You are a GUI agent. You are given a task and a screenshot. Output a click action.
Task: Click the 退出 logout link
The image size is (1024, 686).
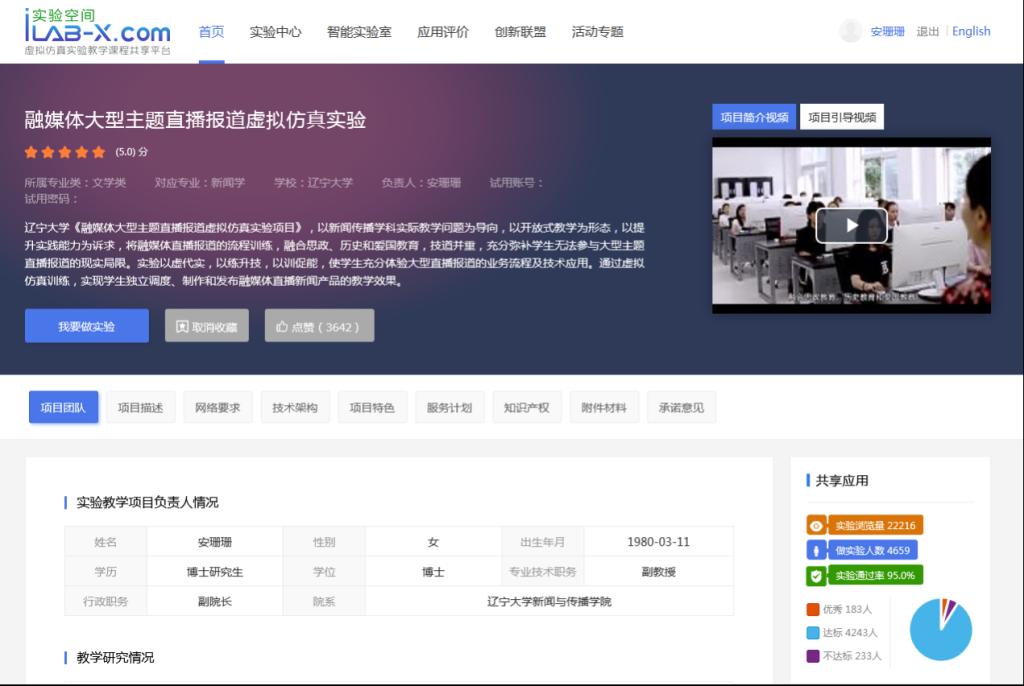pos(928,32)
